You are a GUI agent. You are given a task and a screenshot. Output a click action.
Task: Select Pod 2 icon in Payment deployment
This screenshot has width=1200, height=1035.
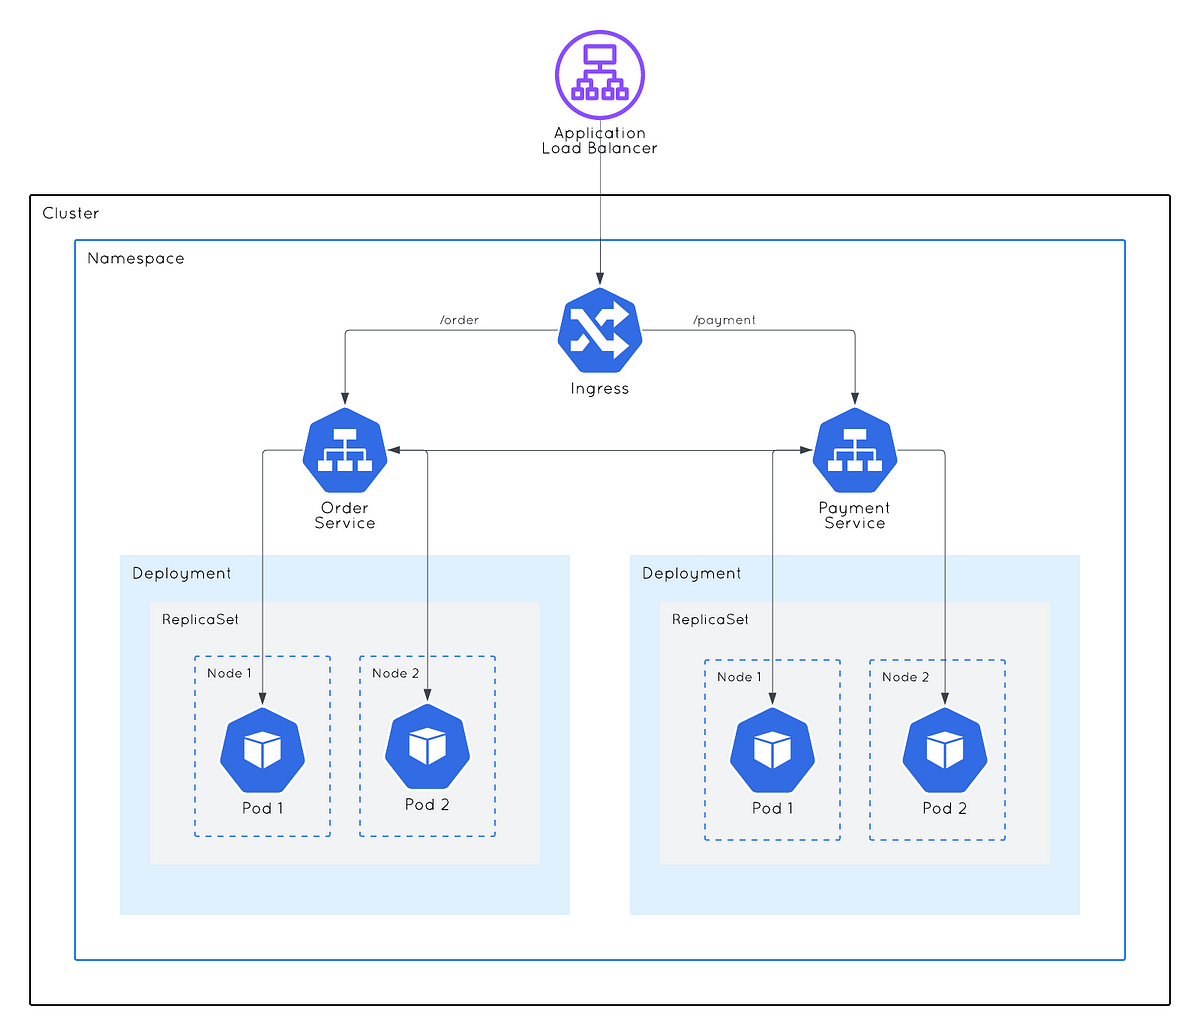click(x=945, y=750)
